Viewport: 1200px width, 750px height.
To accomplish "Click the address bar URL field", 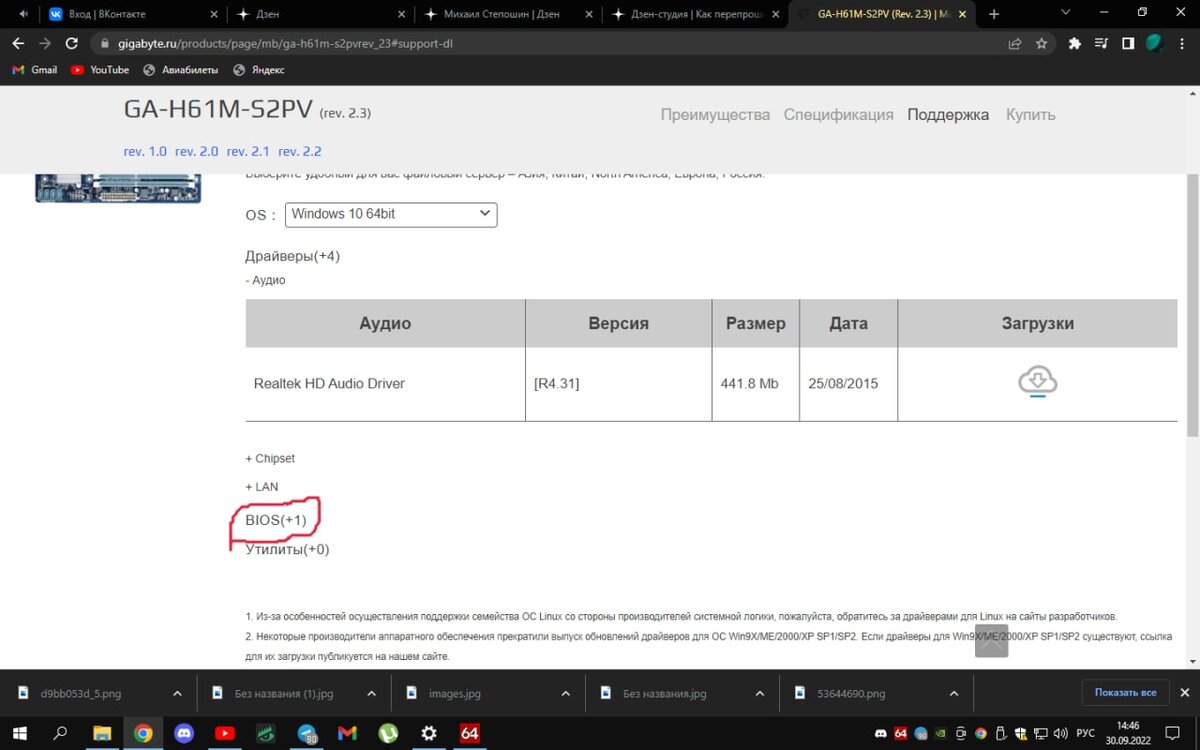I will 550,44.
